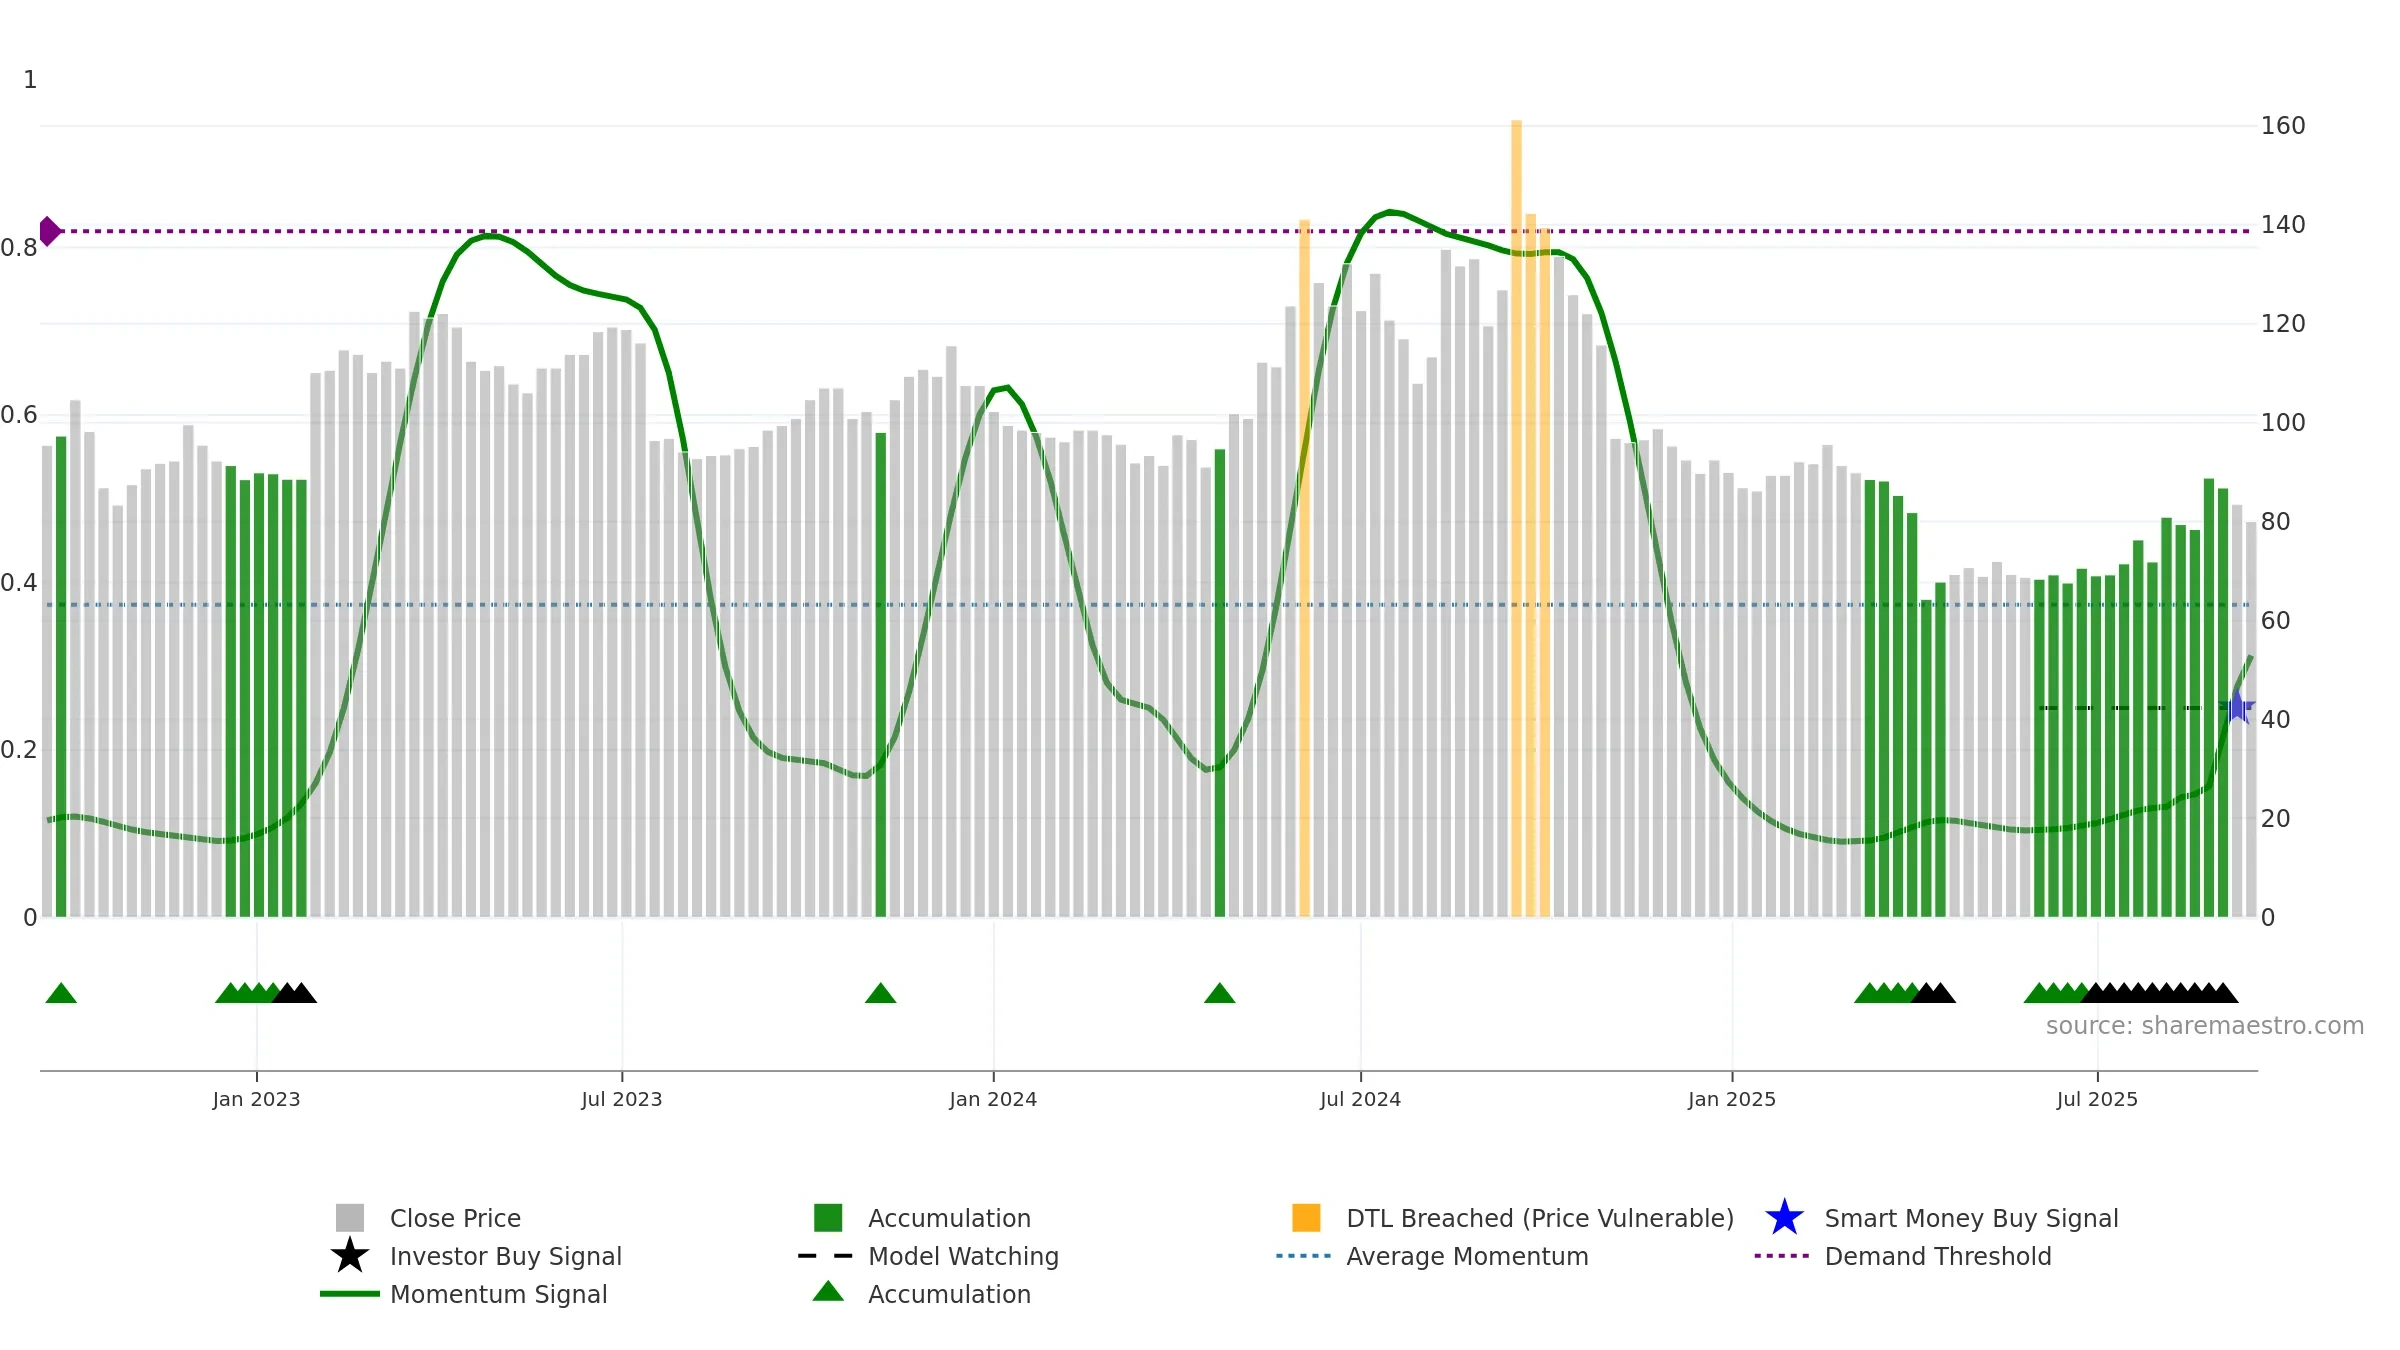Click the purple diamond Demand Threshold marker
The height and width of the screenshot is (1350, 2400).
pos(49,231)
